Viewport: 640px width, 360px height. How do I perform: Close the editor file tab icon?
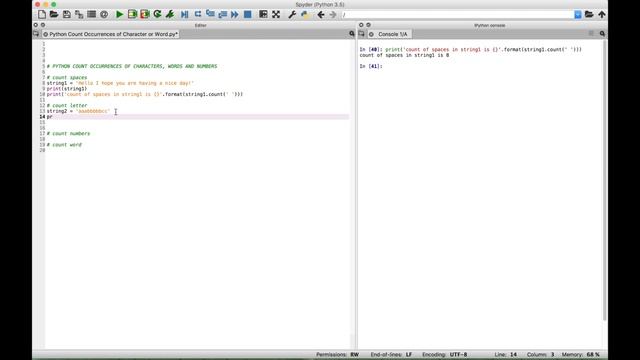[x=46, y=34]
